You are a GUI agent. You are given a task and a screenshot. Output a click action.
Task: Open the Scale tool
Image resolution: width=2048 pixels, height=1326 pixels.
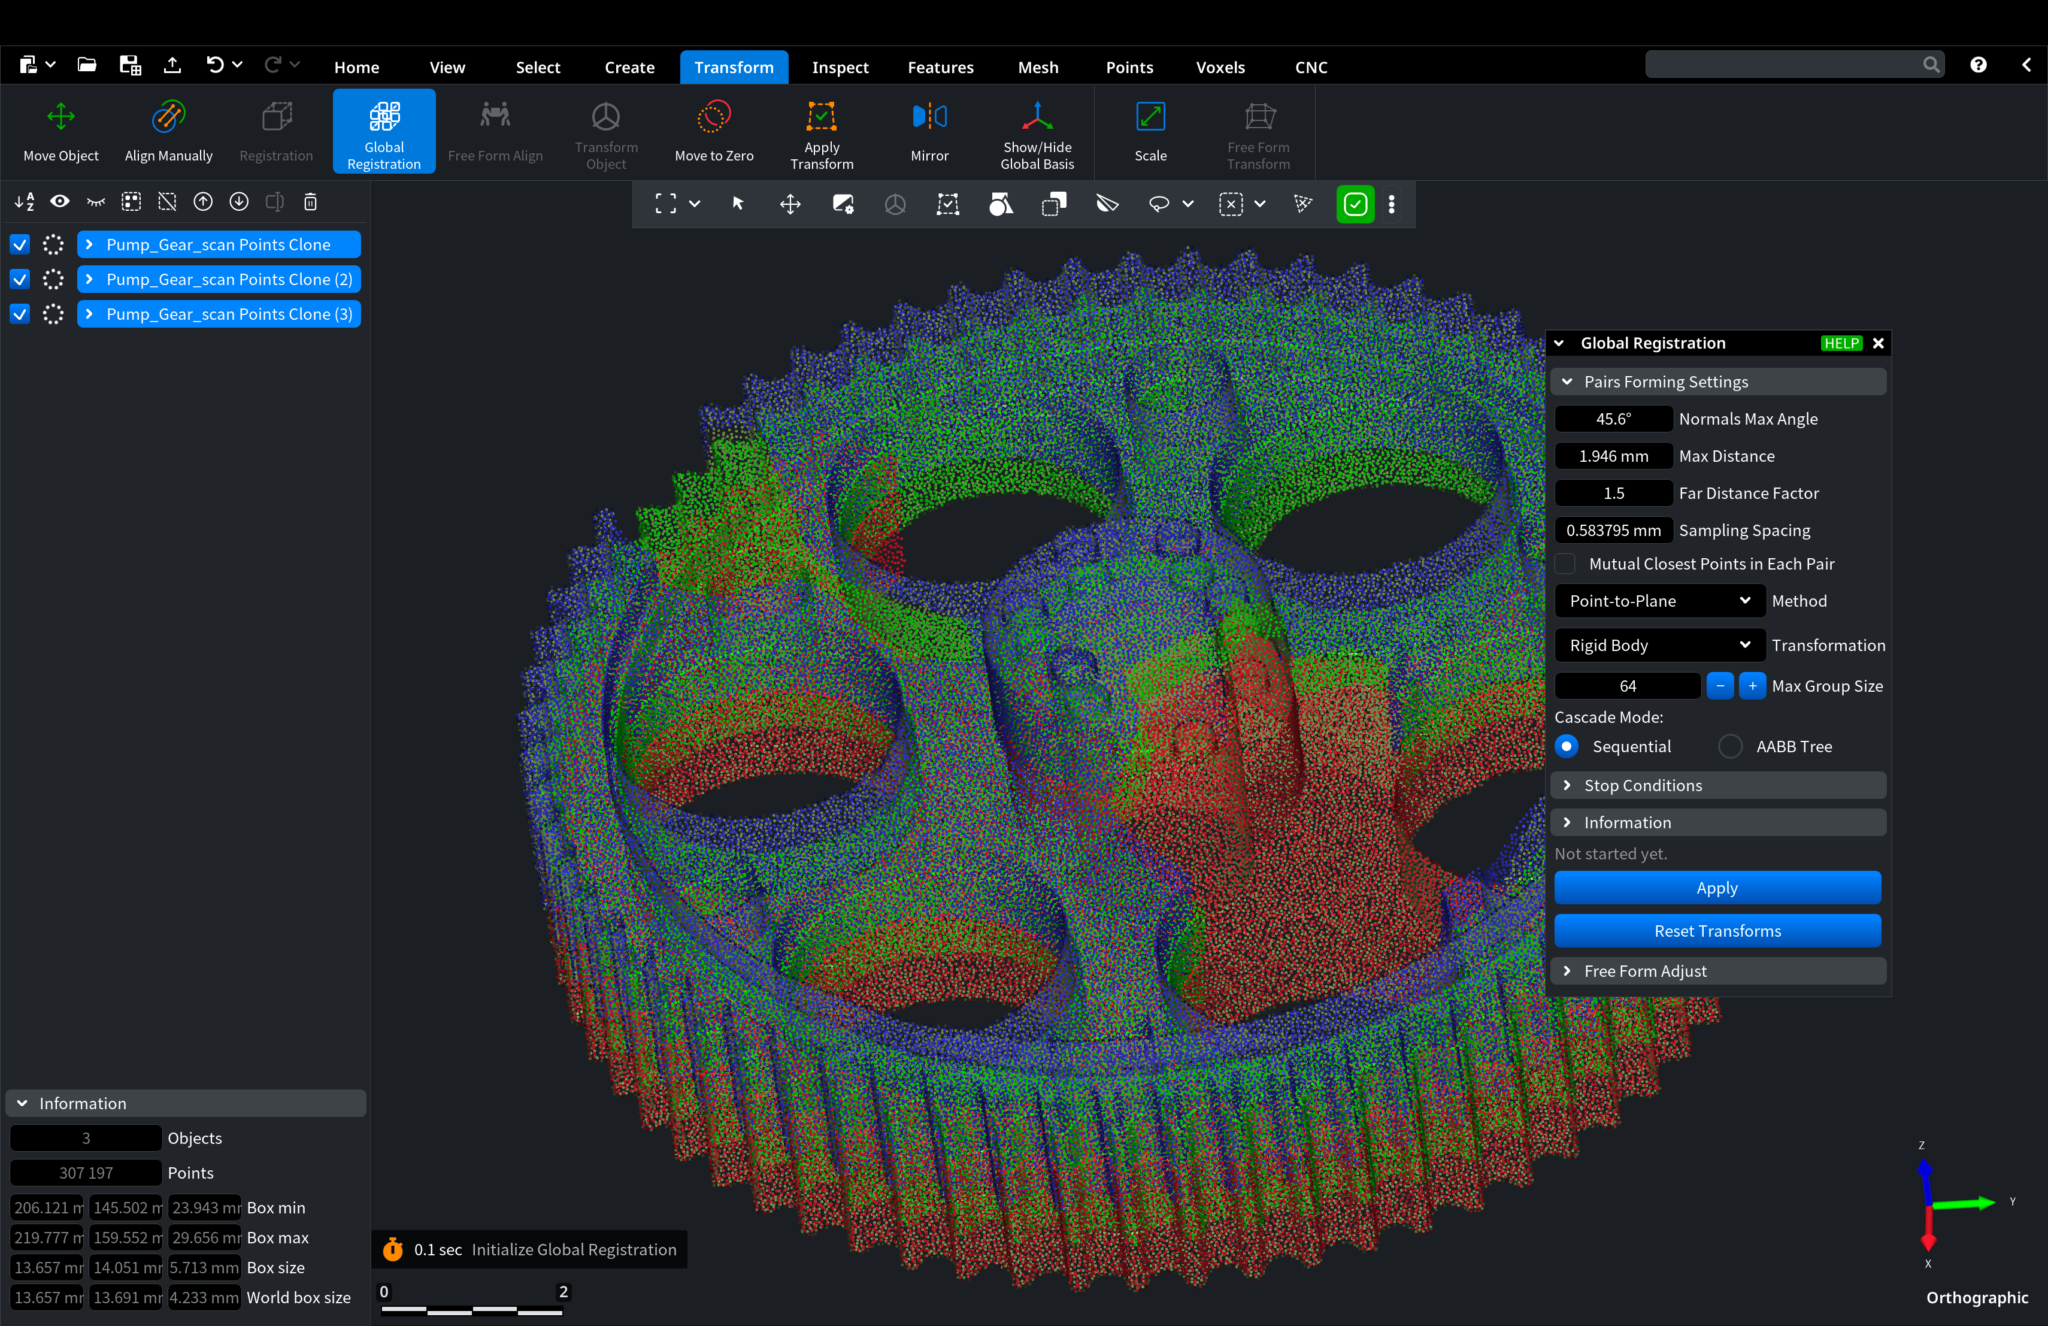click(1149, 131)
